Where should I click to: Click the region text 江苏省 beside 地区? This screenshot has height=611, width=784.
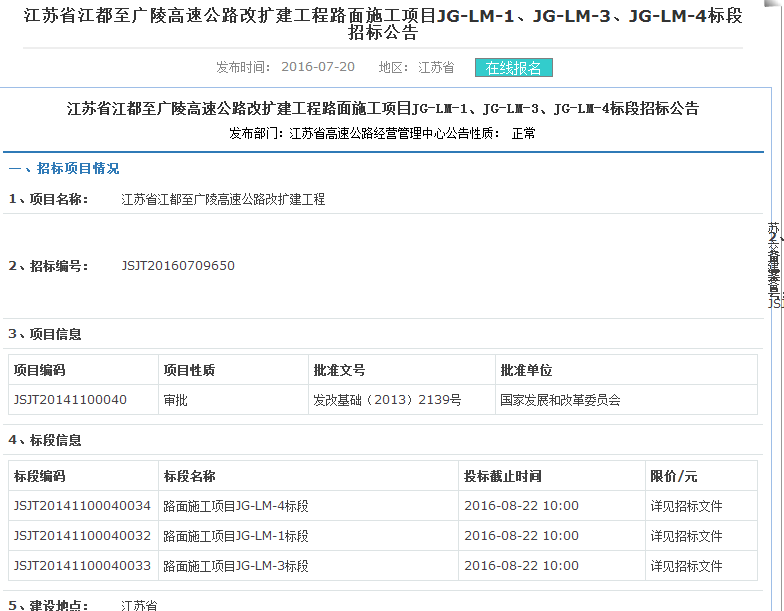tap(436, 68)
